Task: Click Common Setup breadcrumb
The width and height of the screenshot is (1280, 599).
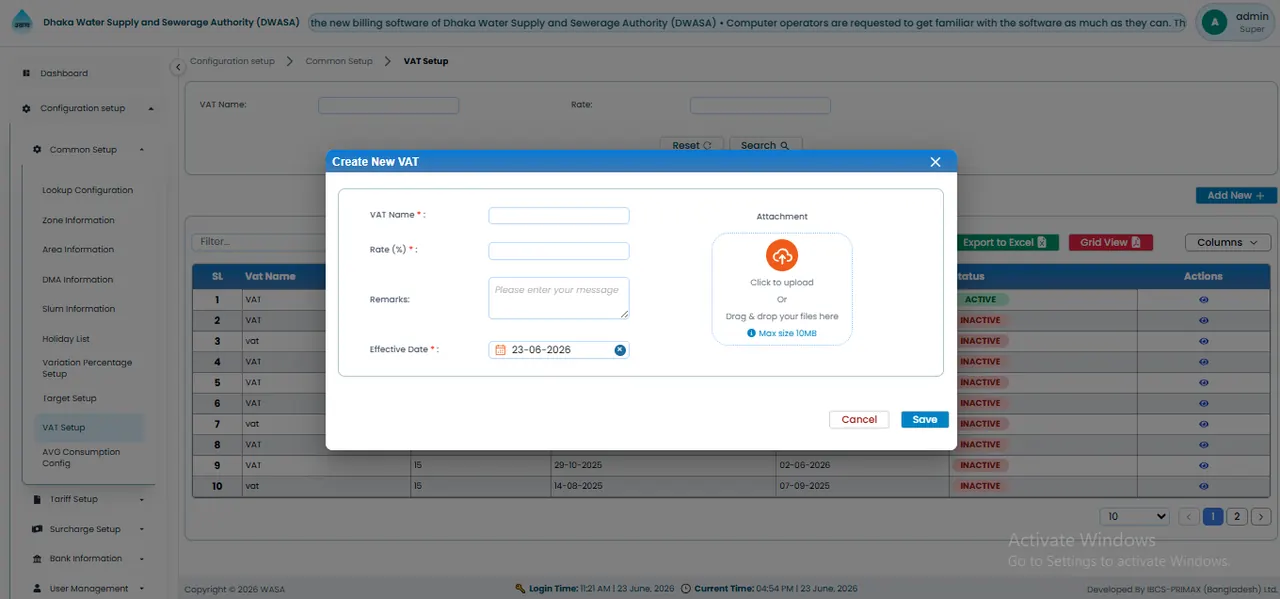Action: [339, 61]
